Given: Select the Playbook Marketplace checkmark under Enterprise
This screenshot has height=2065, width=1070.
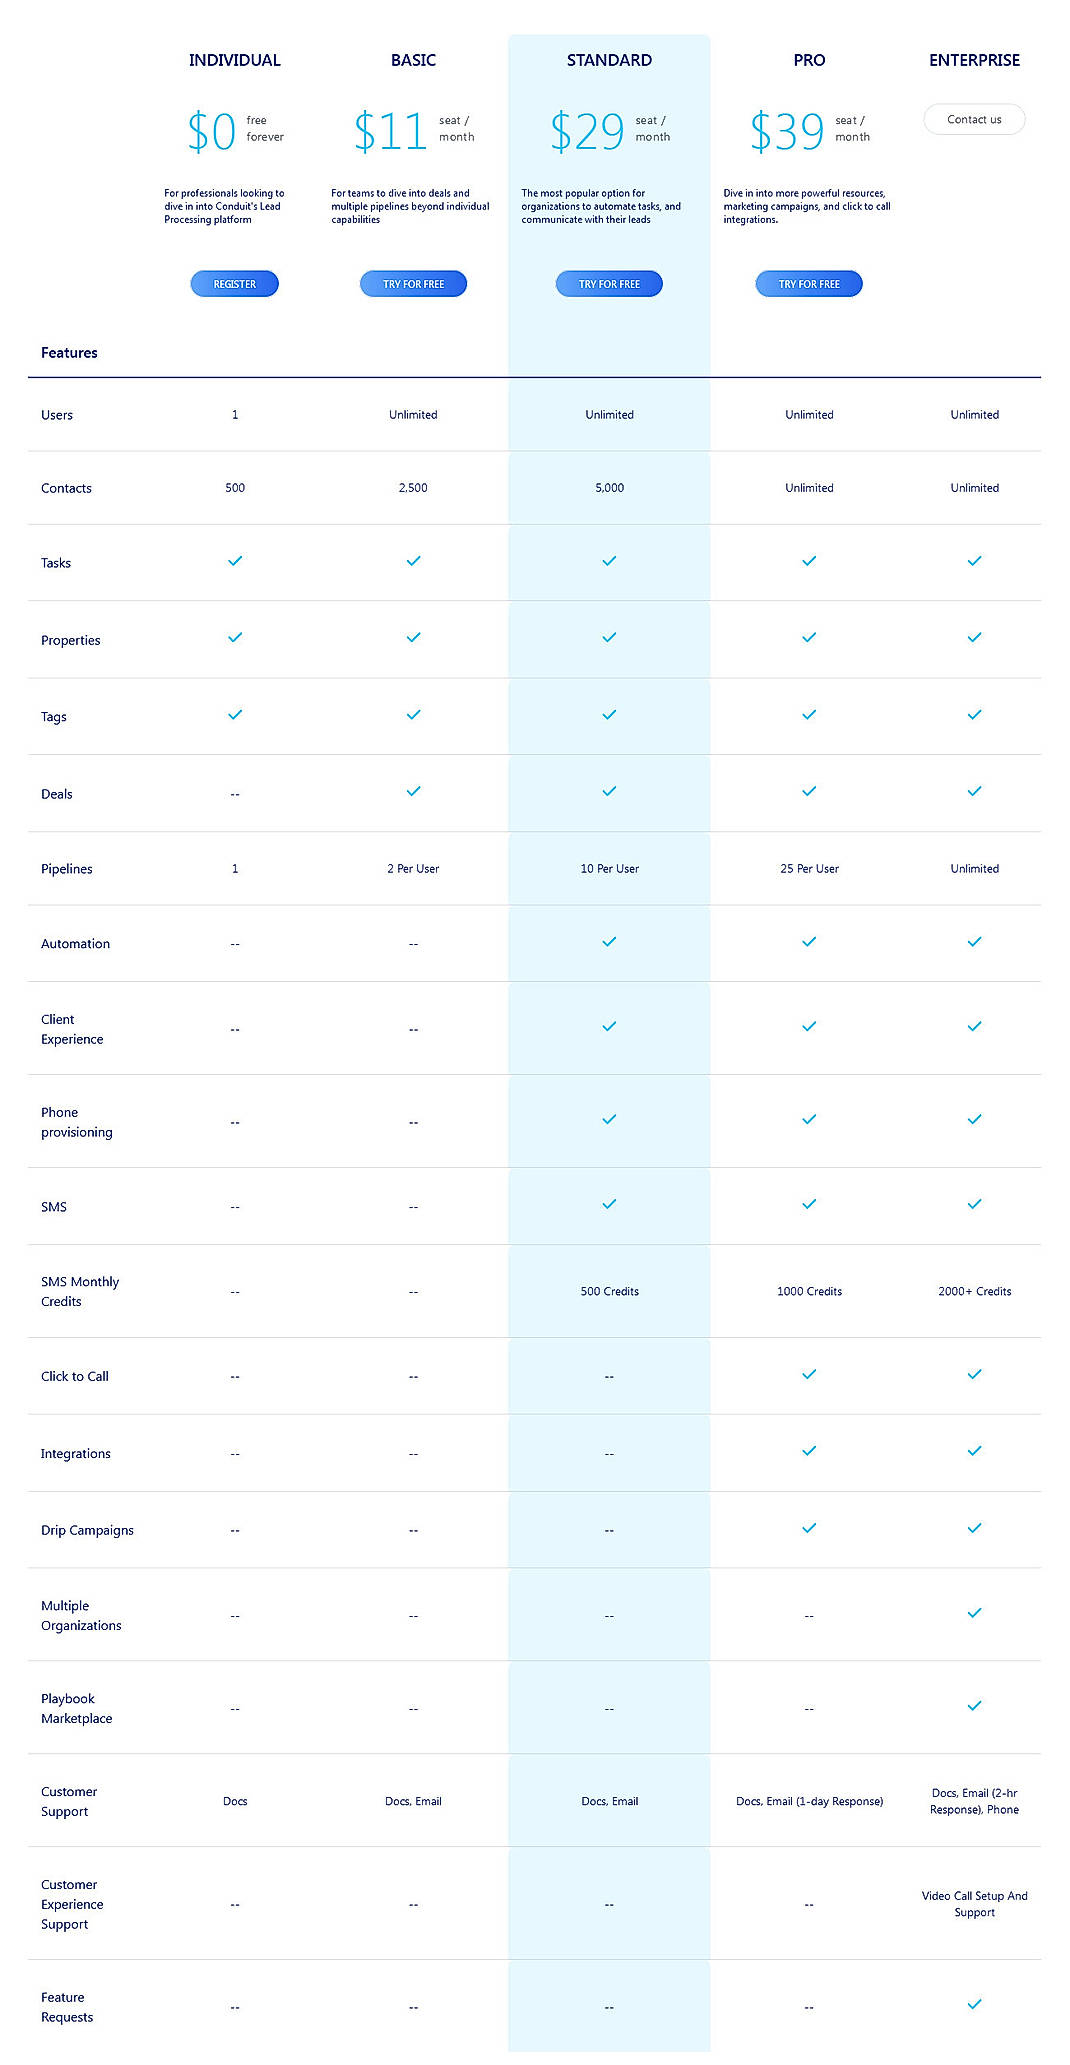Looking at the screenshot, I should pyautogui.click(x=973, y=1706).
